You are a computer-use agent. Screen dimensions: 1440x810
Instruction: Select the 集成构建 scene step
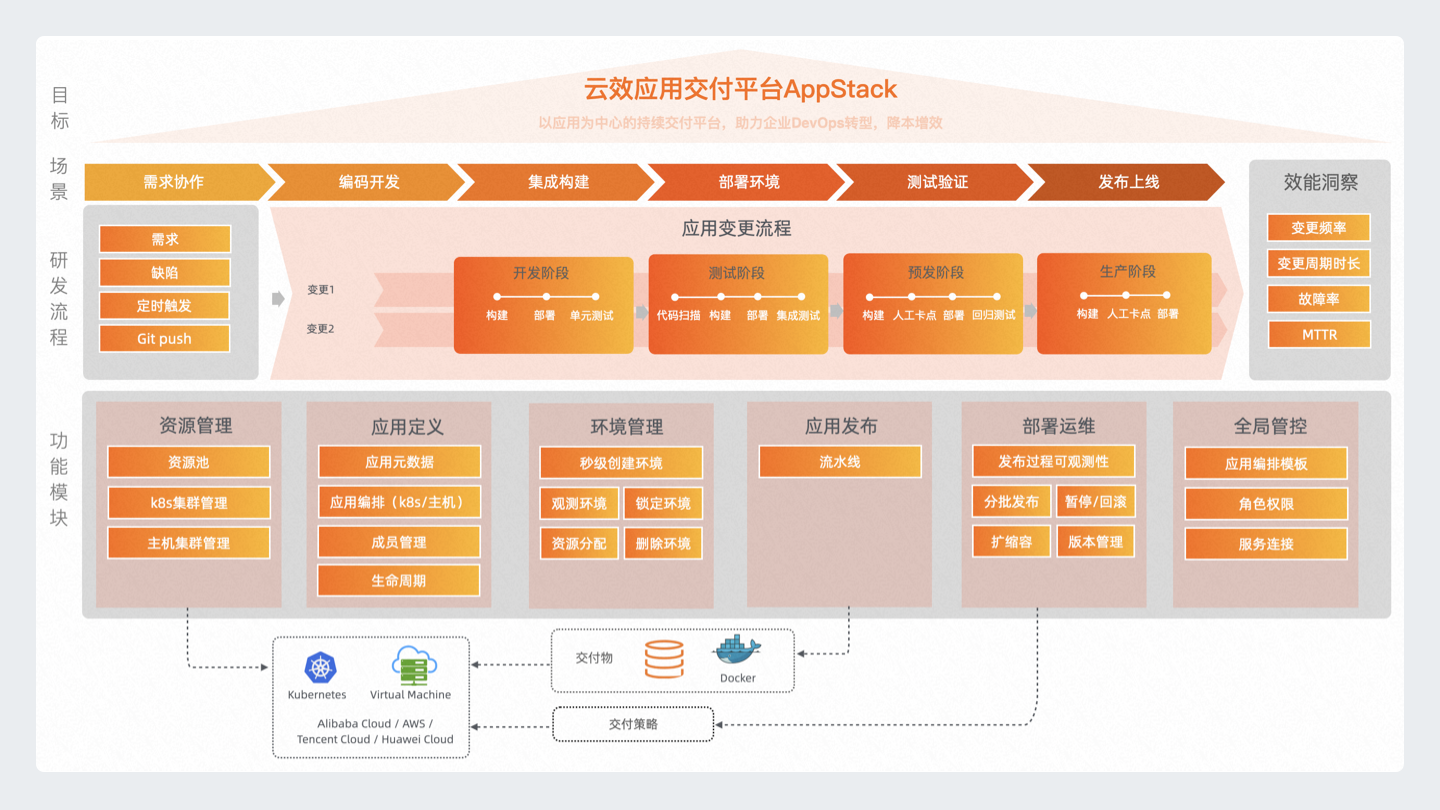[x=558, y=182]
